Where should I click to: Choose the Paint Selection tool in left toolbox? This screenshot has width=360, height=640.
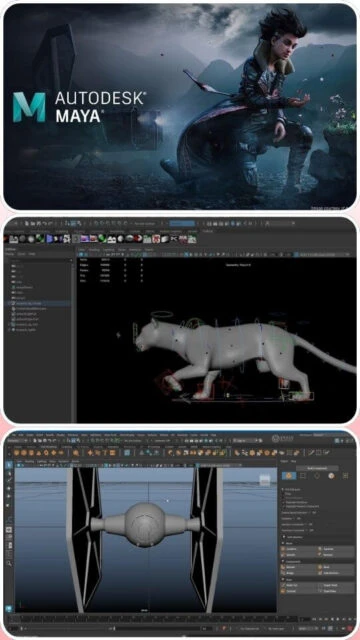(9, 480)
